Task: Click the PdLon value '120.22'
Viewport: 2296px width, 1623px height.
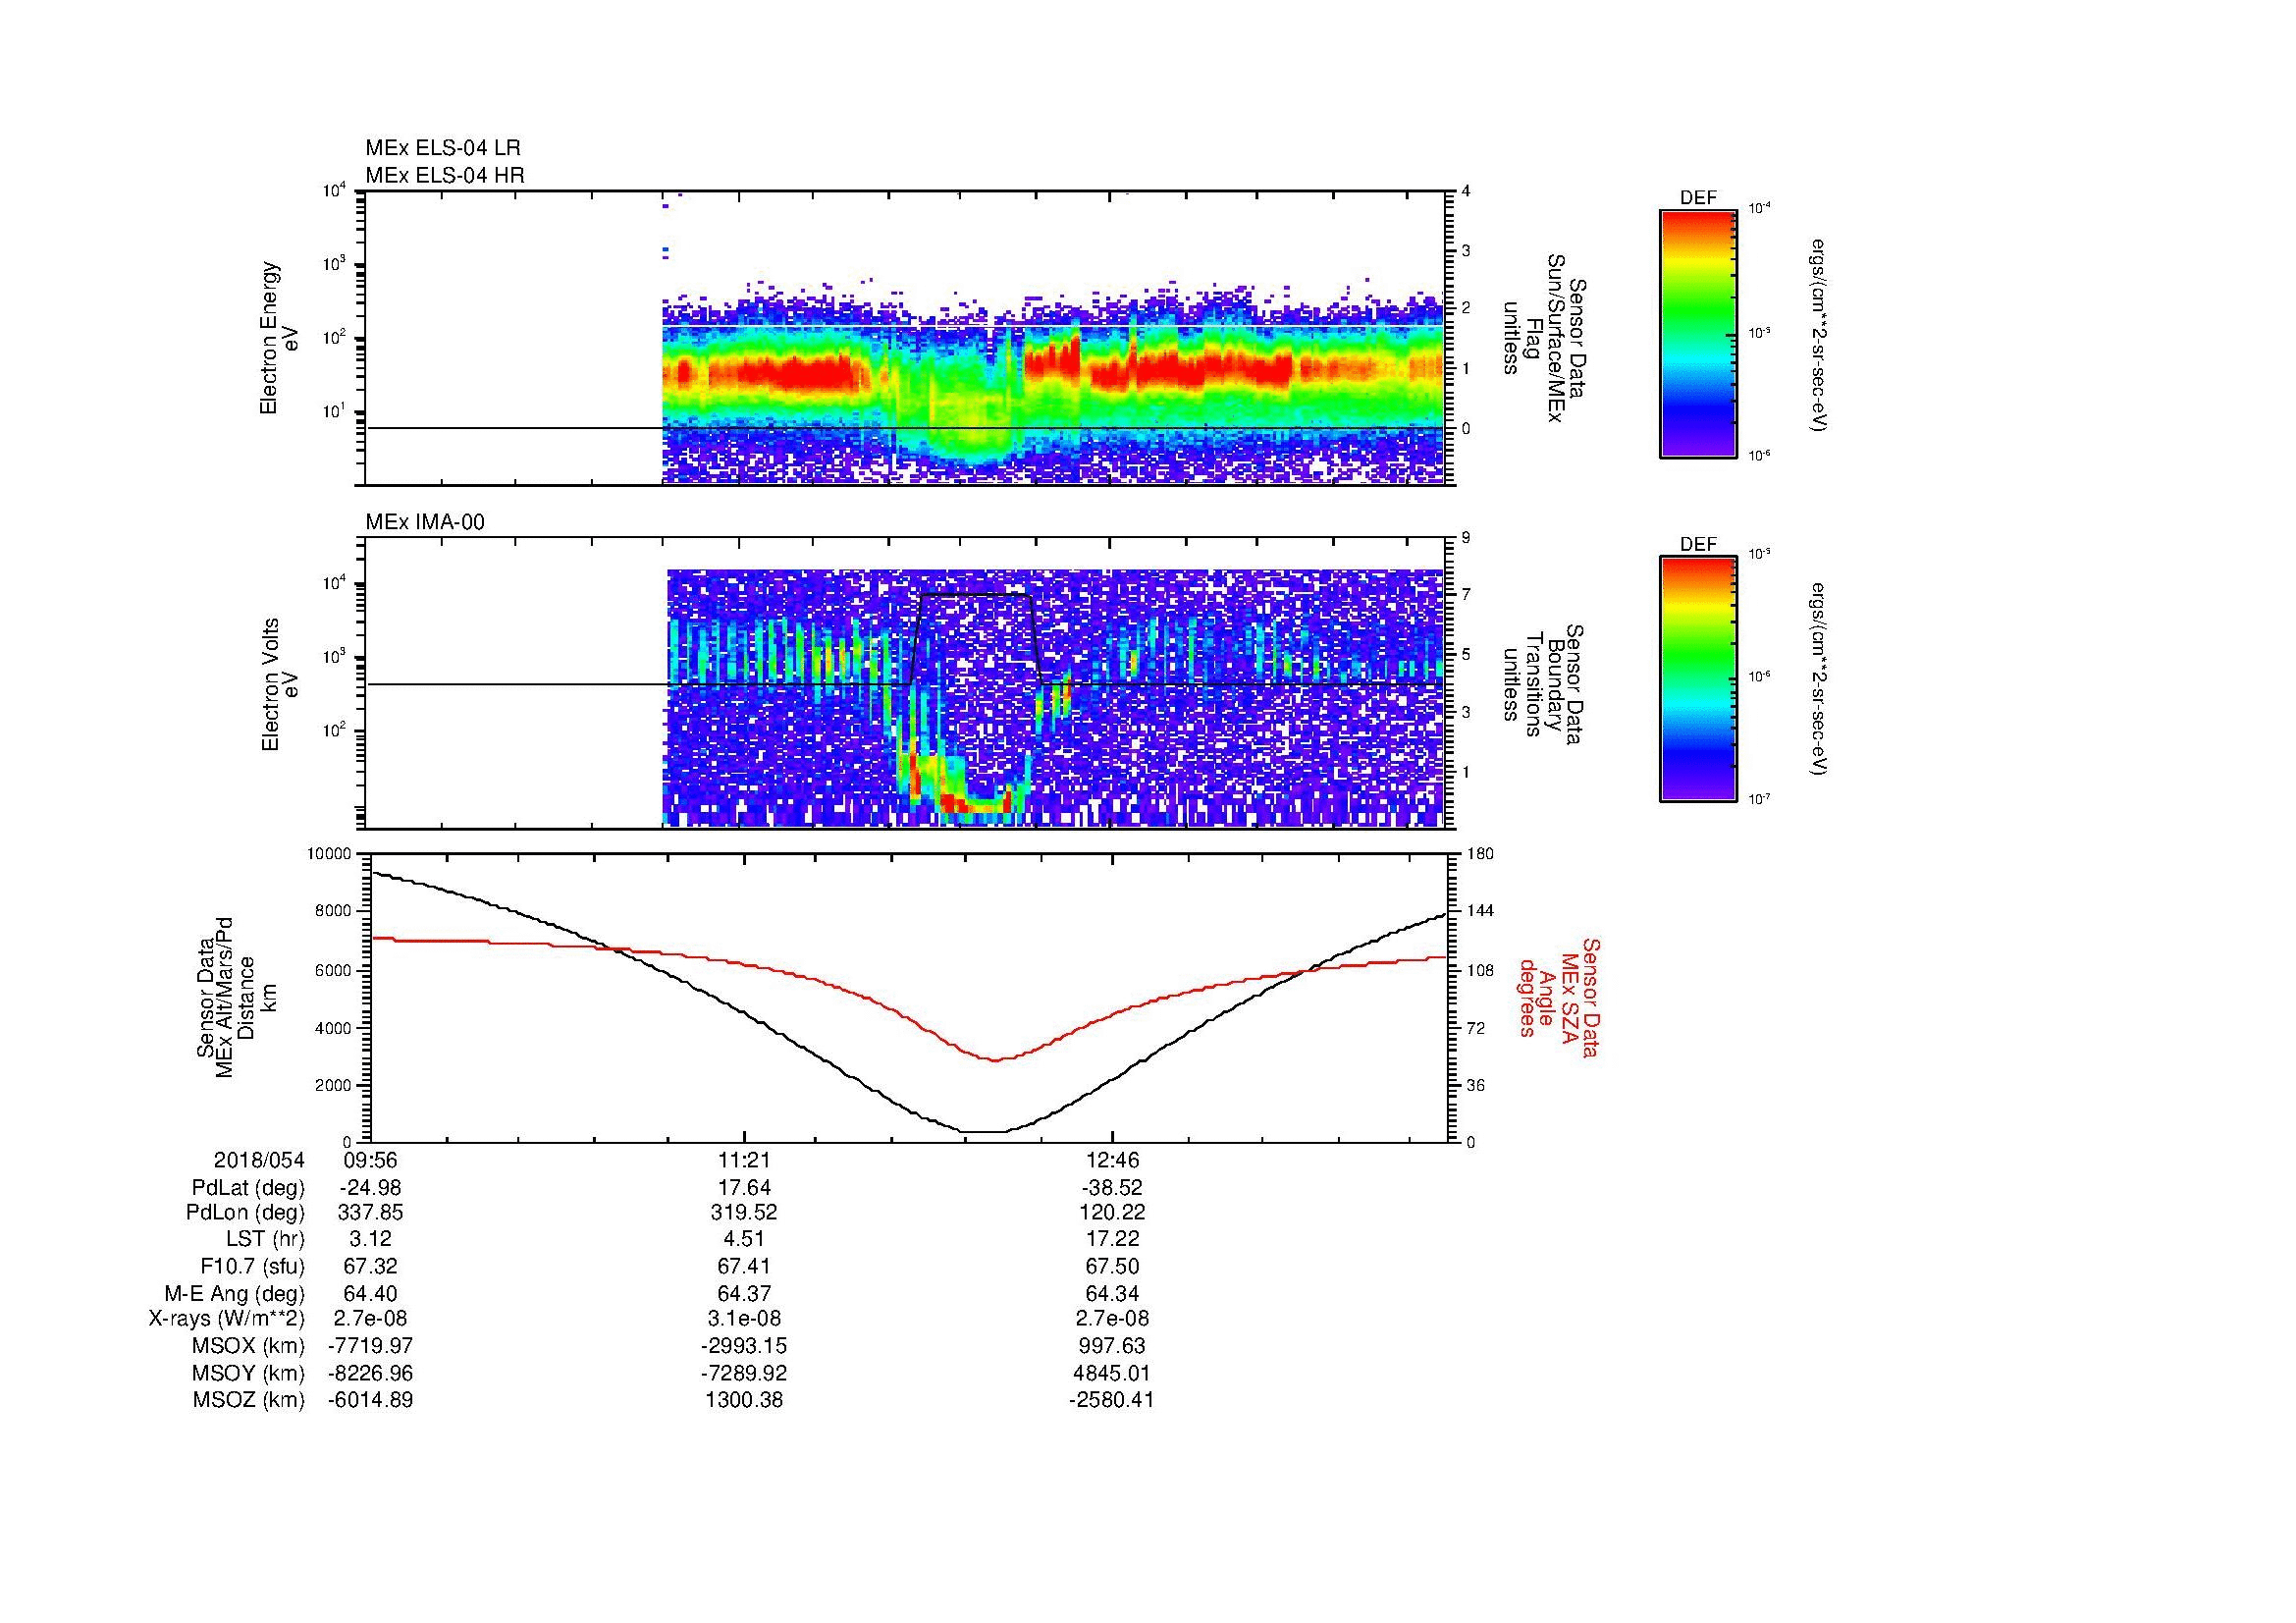Action: click(1113, 1213)
